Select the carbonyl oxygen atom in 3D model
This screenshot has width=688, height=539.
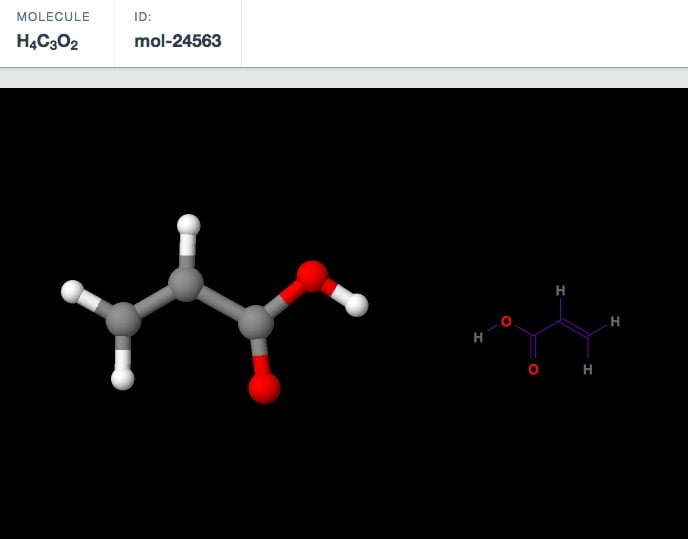264,387
